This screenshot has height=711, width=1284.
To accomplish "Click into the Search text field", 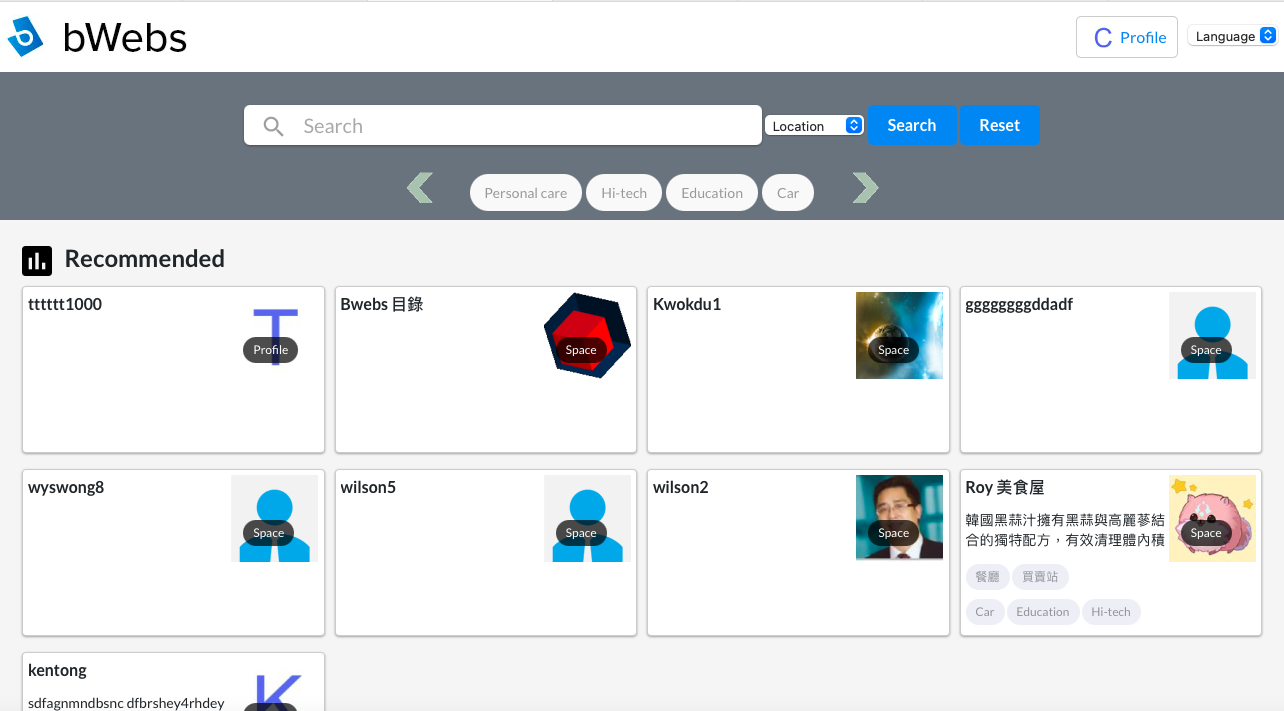I will [520, 126].
